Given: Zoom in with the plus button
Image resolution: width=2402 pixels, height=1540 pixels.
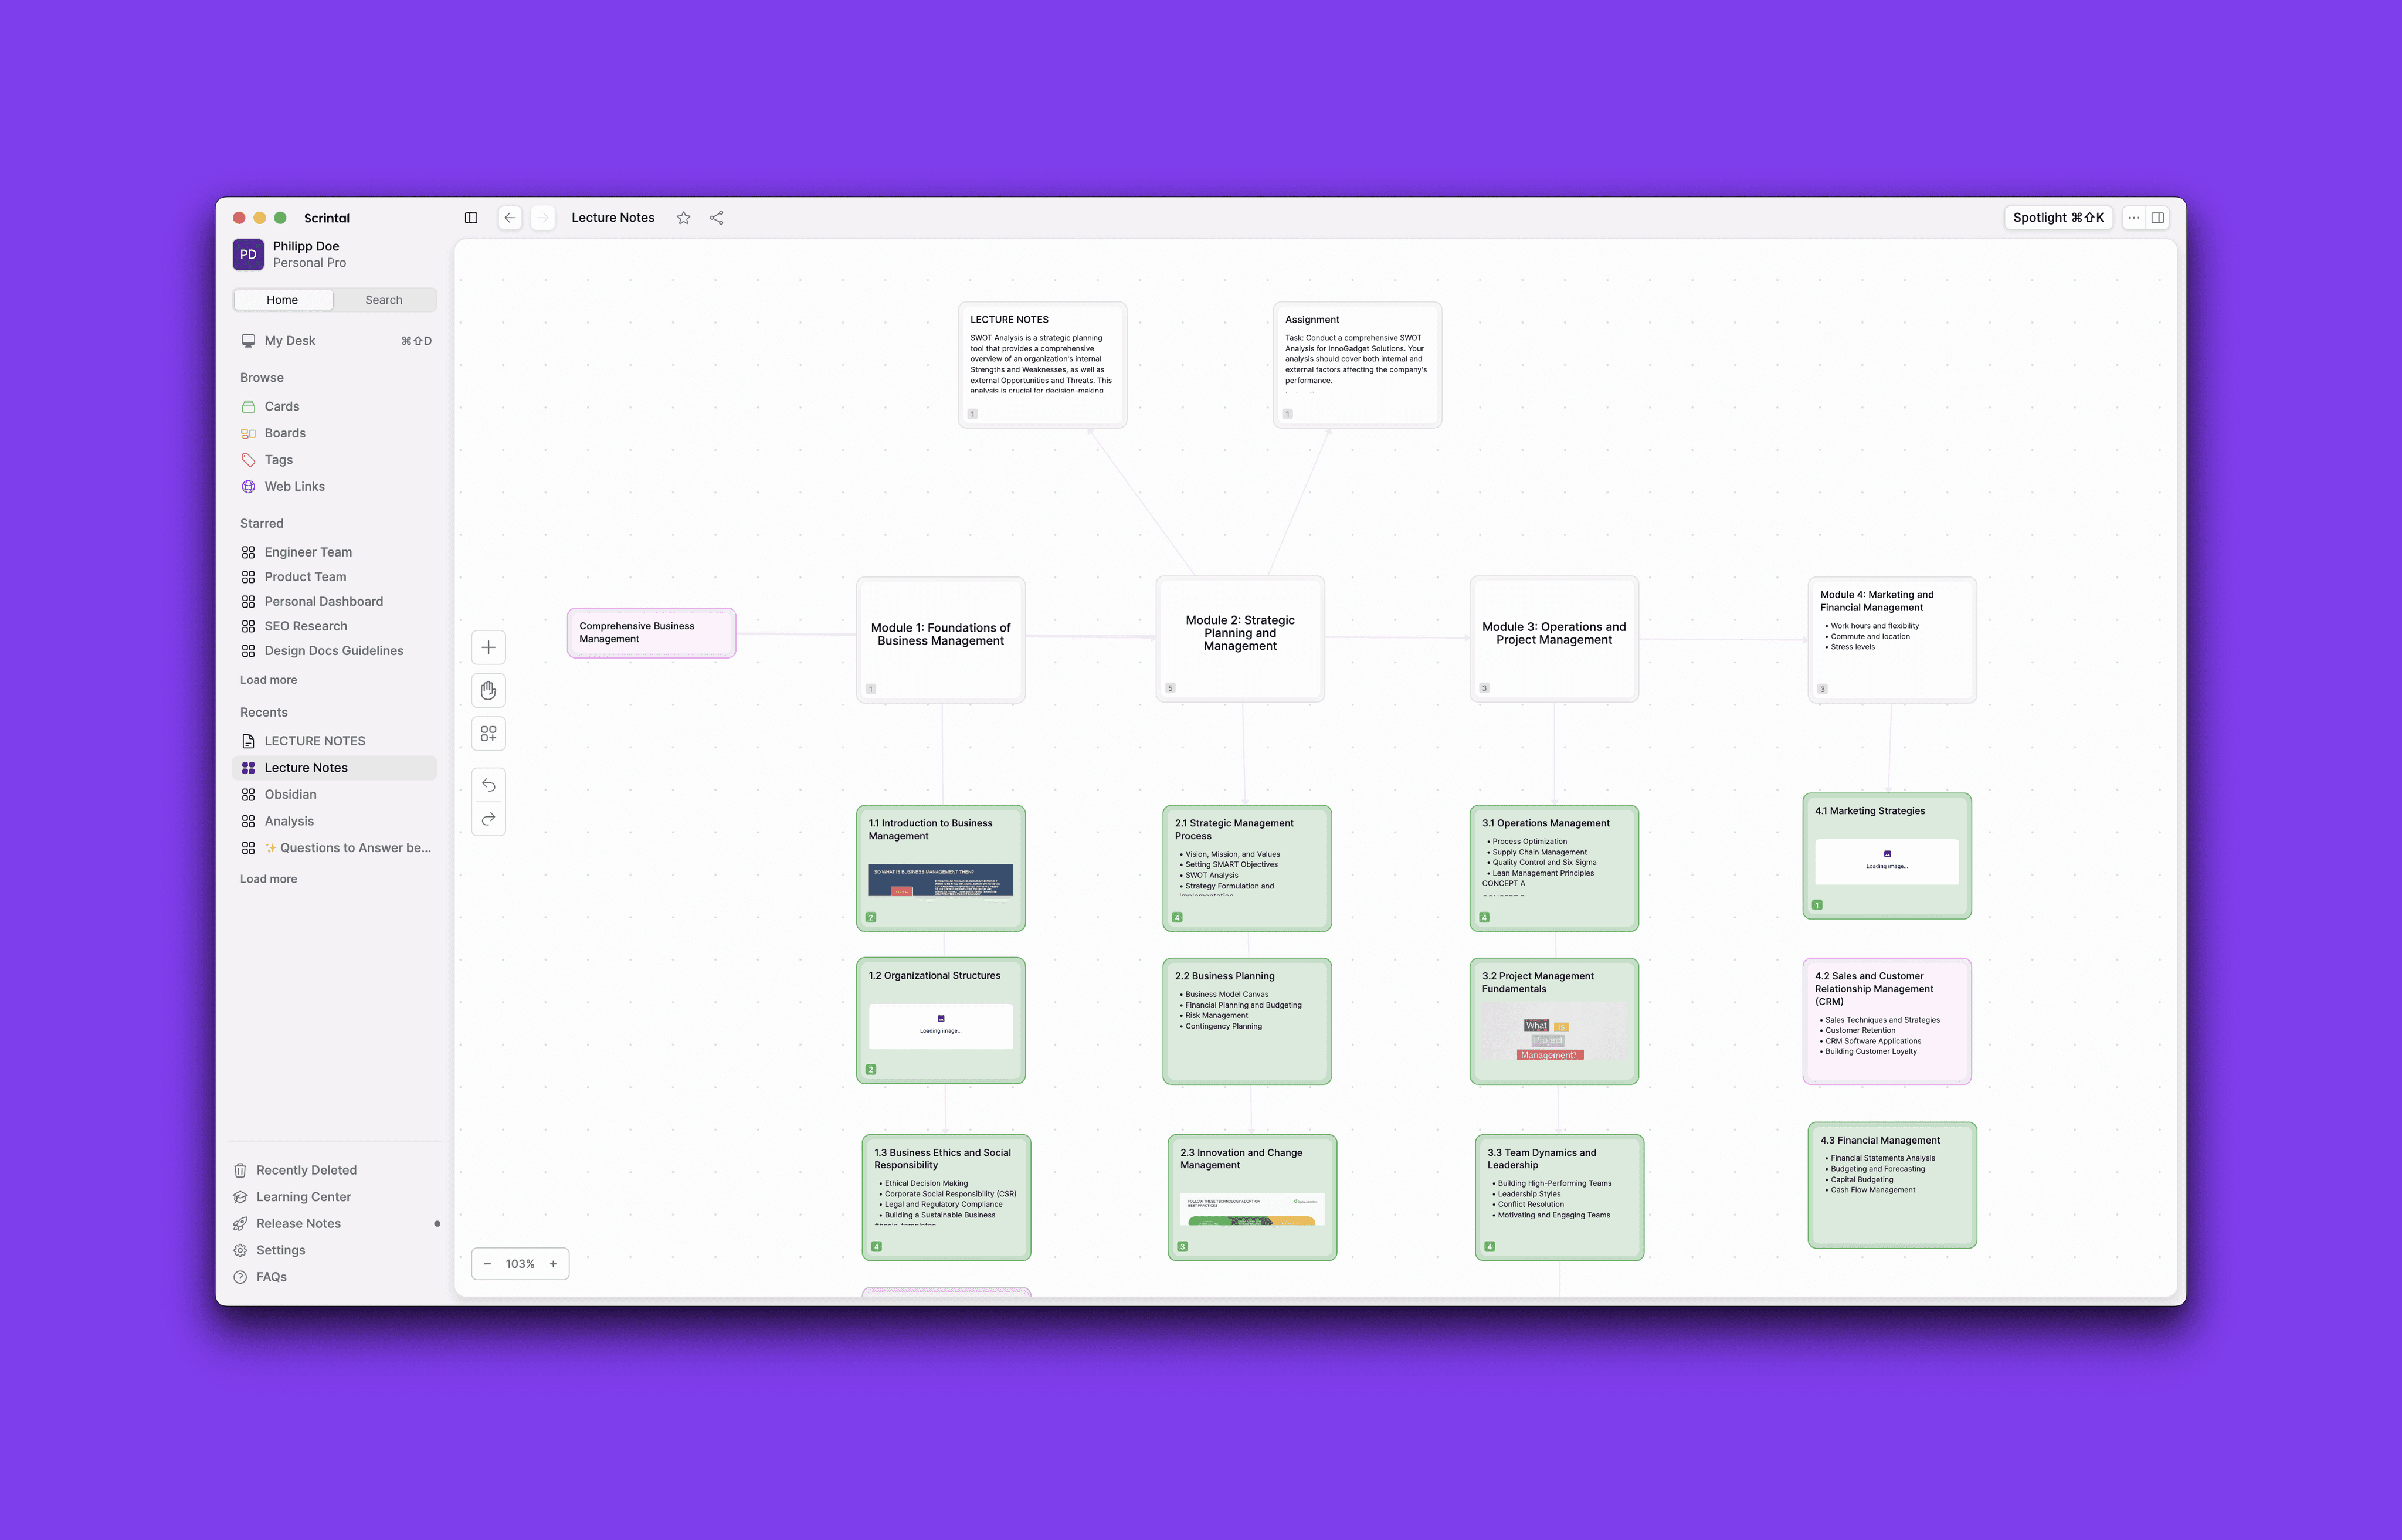Looking at the screenshot, I should 553,1264.
